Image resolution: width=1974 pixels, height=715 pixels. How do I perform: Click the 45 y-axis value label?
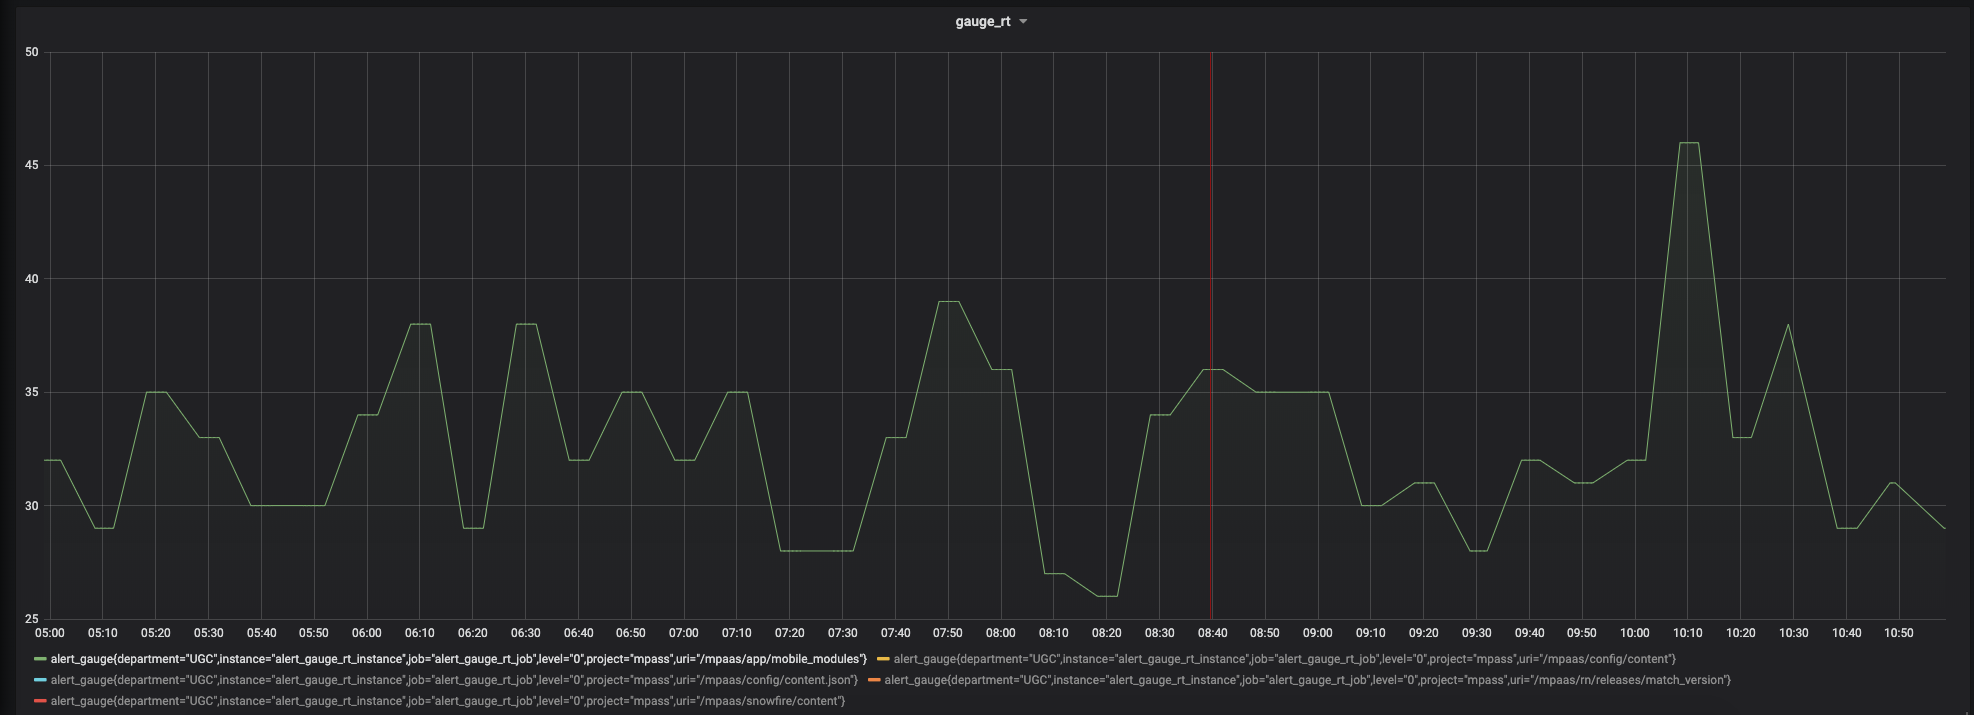(32, 165)
